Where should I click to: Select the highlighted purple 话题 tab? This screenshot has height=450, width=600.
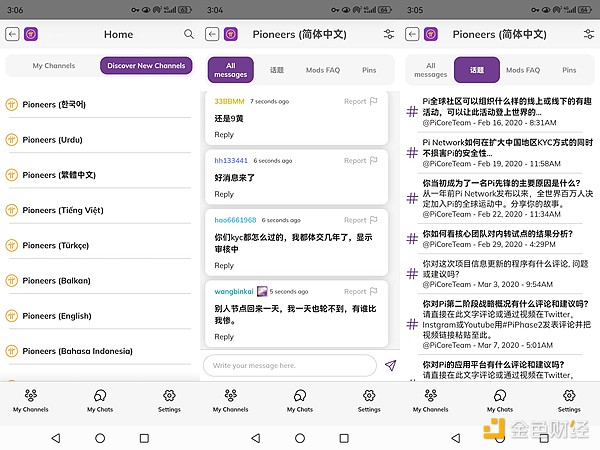[476, 70]
